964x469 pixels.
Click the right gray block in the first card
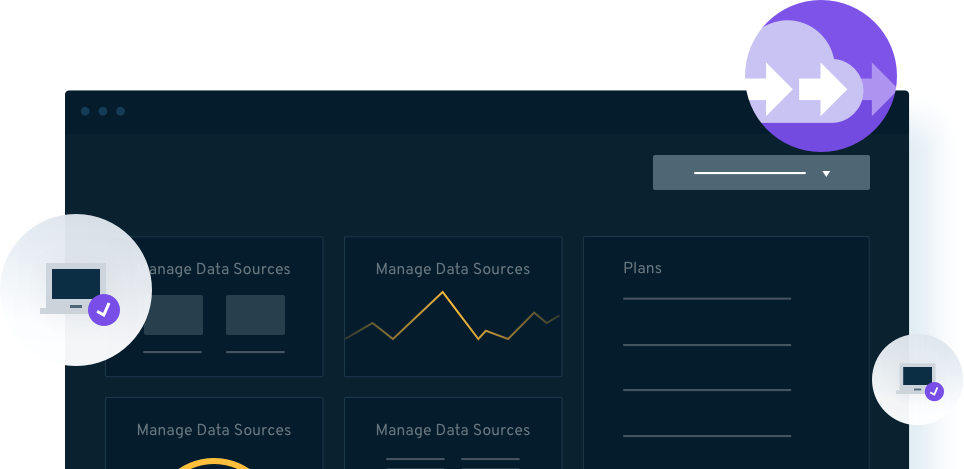pos(255,315)
